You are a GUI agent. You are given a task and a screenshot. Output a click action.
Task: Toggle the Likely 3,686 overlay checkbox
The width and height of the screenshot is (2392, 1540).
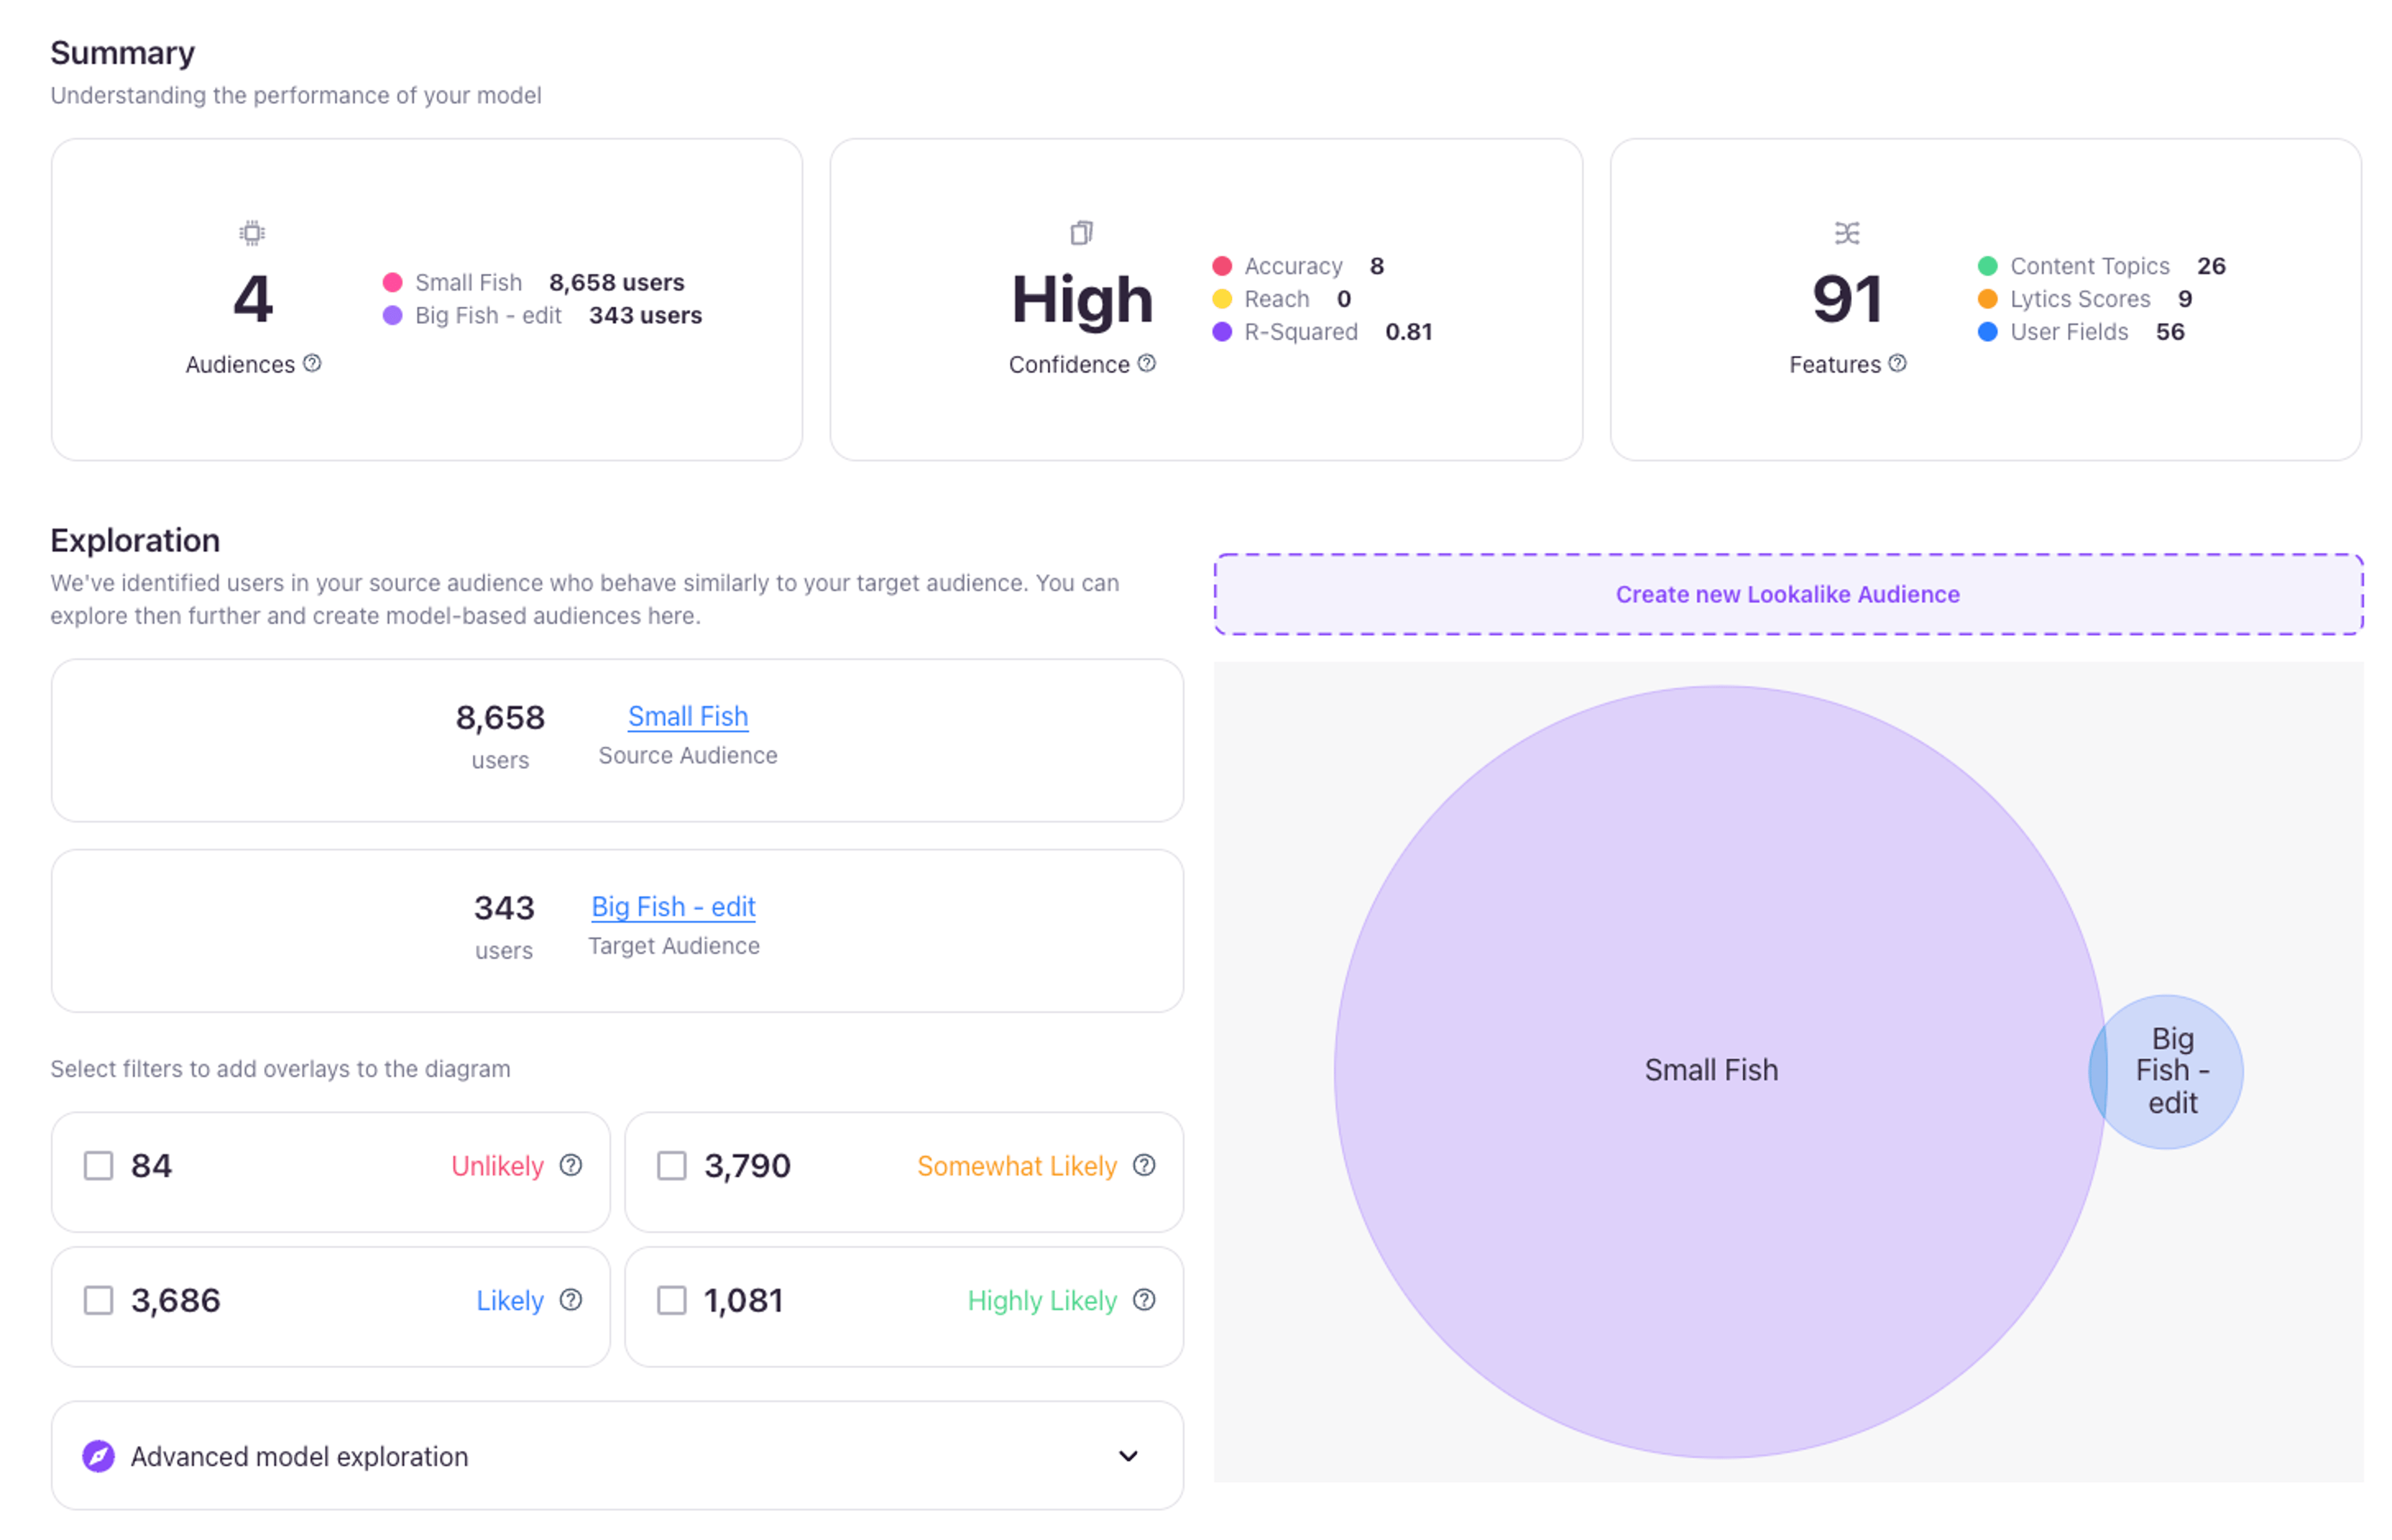click(98, 1300)
